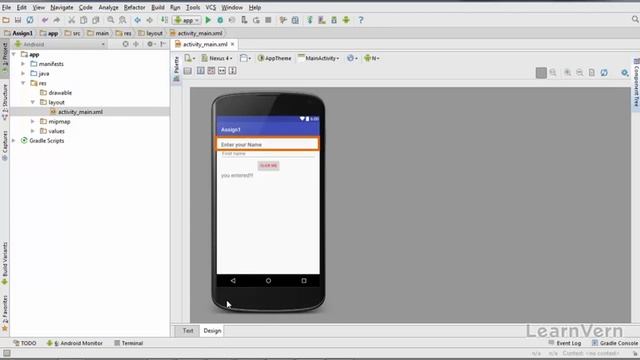Image resolution: width=640 pixels, height=360 pixels.
Task: Open the preview settings gear icon
Action: pos(625,73)
